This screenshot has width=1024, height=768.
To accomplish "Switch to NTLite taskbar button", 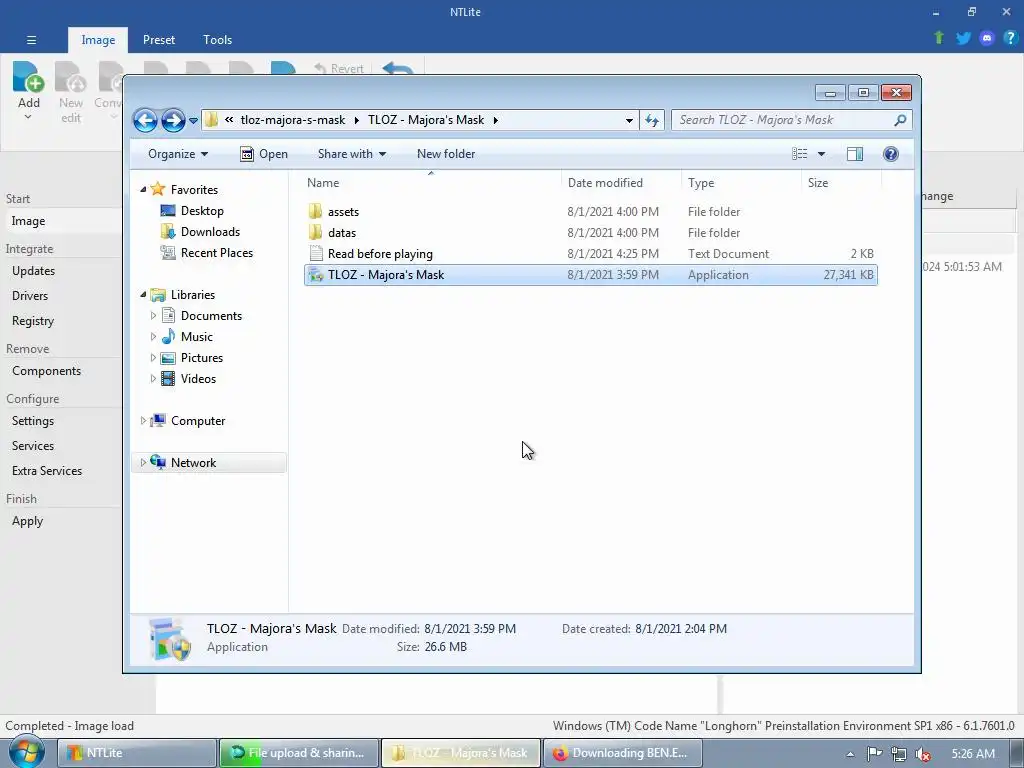I will tap(136, 753).
